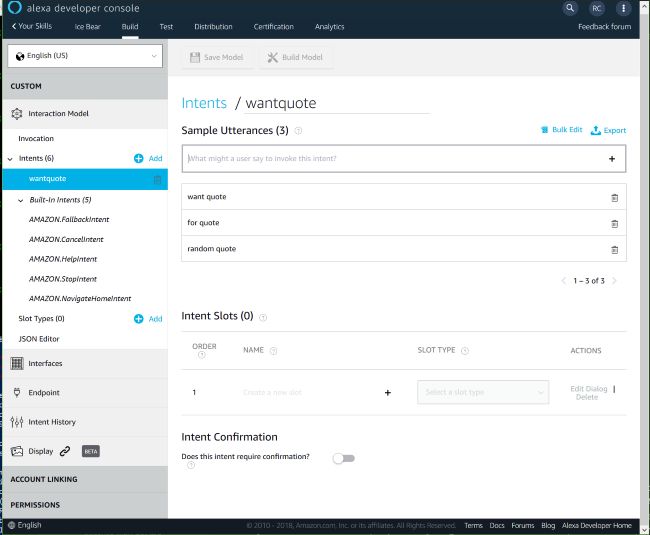The image size is (650, 535).
Task: Click the Save Model button
Action: pyautogui.click(x=217, y=57)
